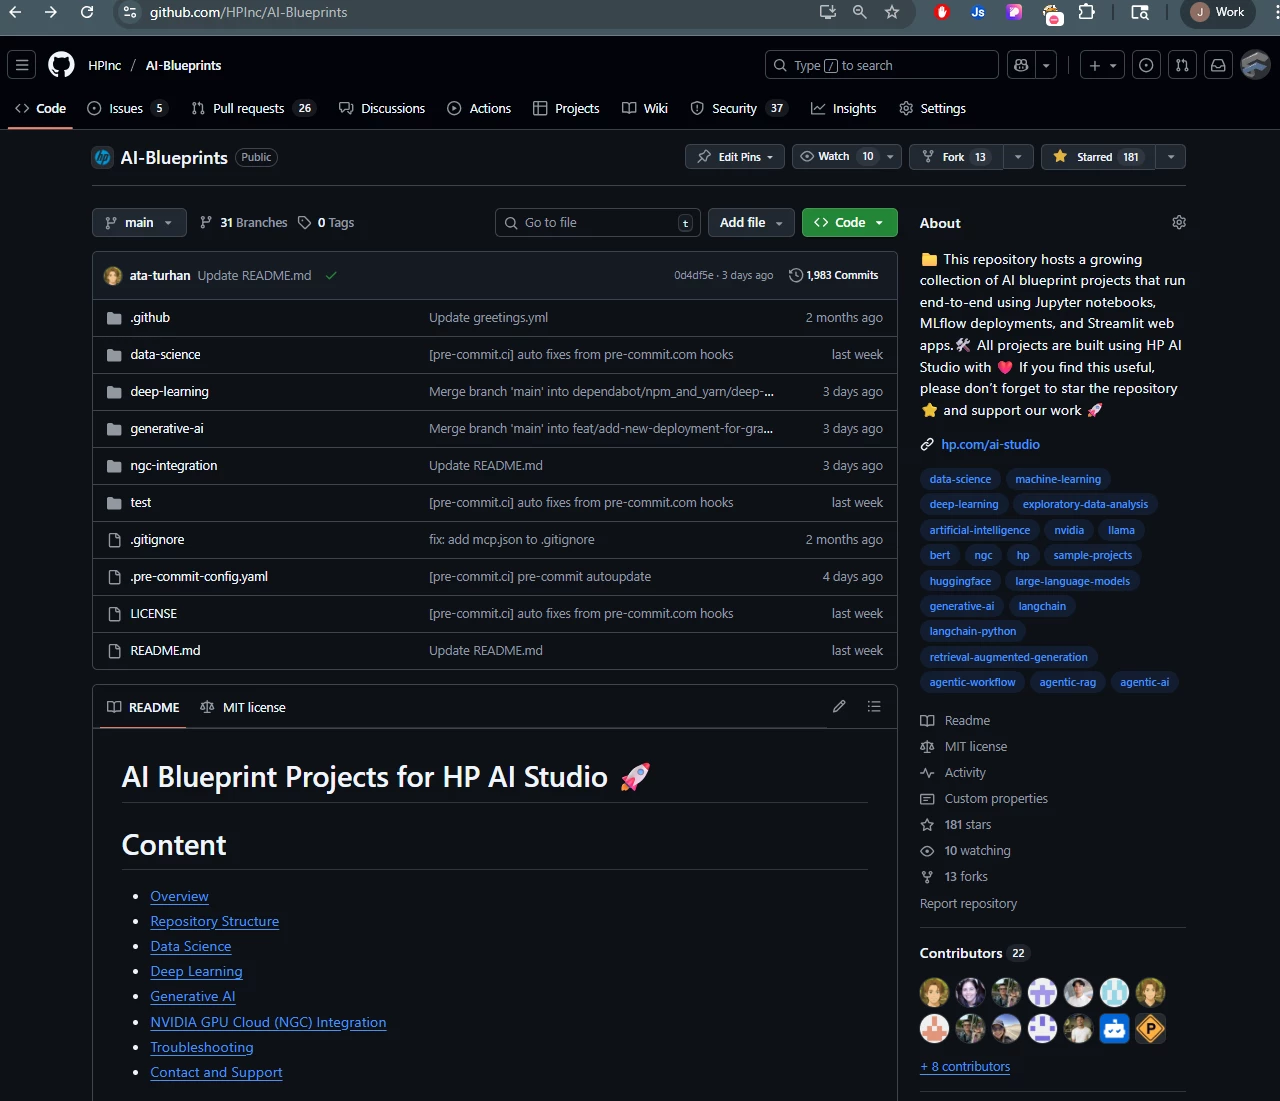The width and height of the screenshot is (1280, 1101).
Task: Open the Chrome Work profile button
Action: coord(1218,12)
